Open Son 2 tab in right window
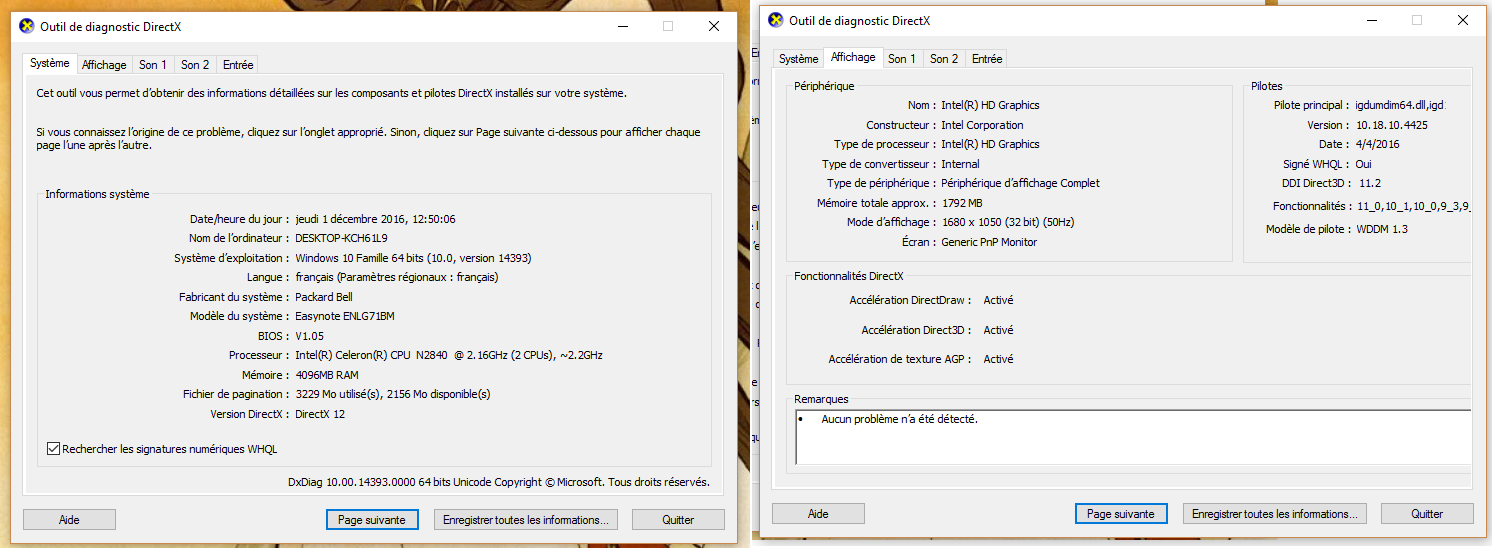The width and height of the screenshot is (1492, 548). pyautogui.click(x=944, y=59)
